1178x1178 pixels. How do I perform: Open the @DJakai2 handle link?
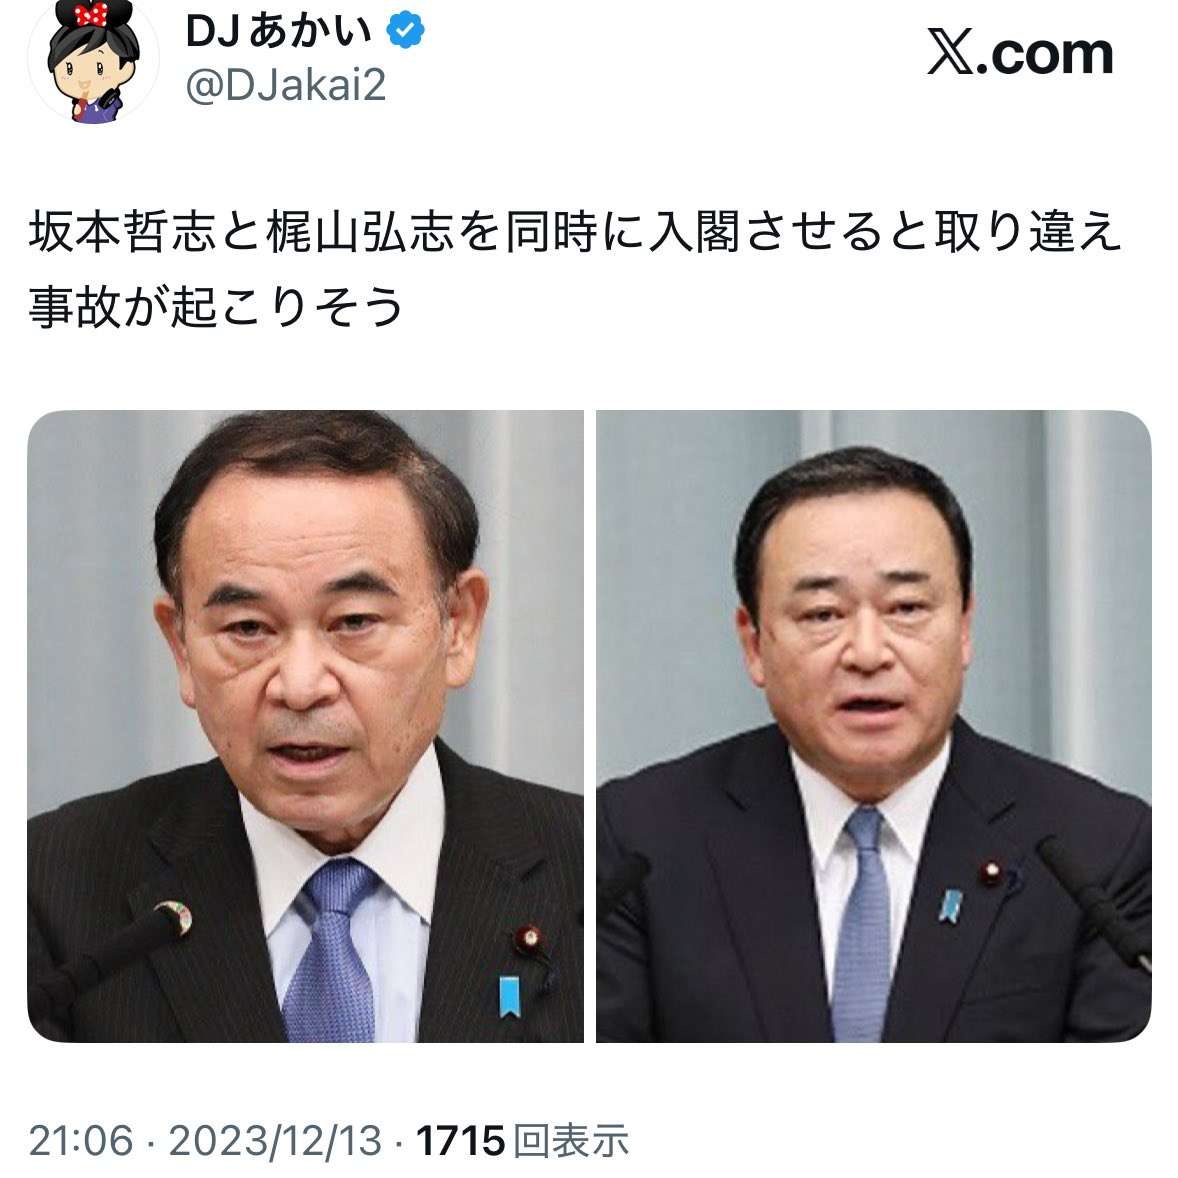(285, 84)
